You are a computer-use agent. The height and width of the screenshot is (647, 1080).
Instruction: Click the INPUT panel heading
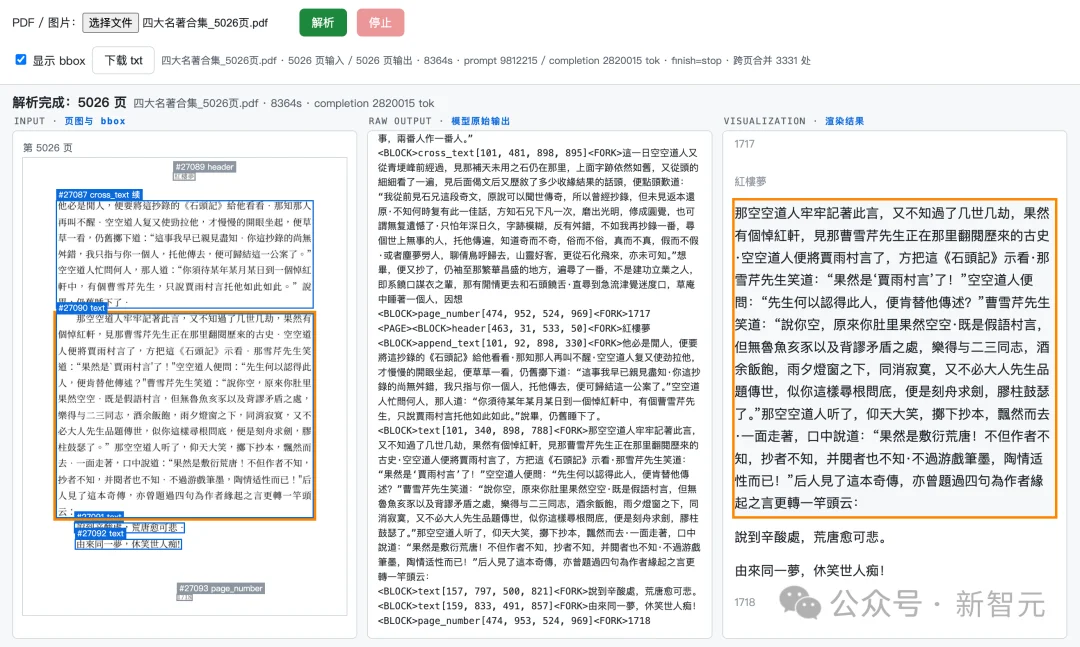(30, 121)
